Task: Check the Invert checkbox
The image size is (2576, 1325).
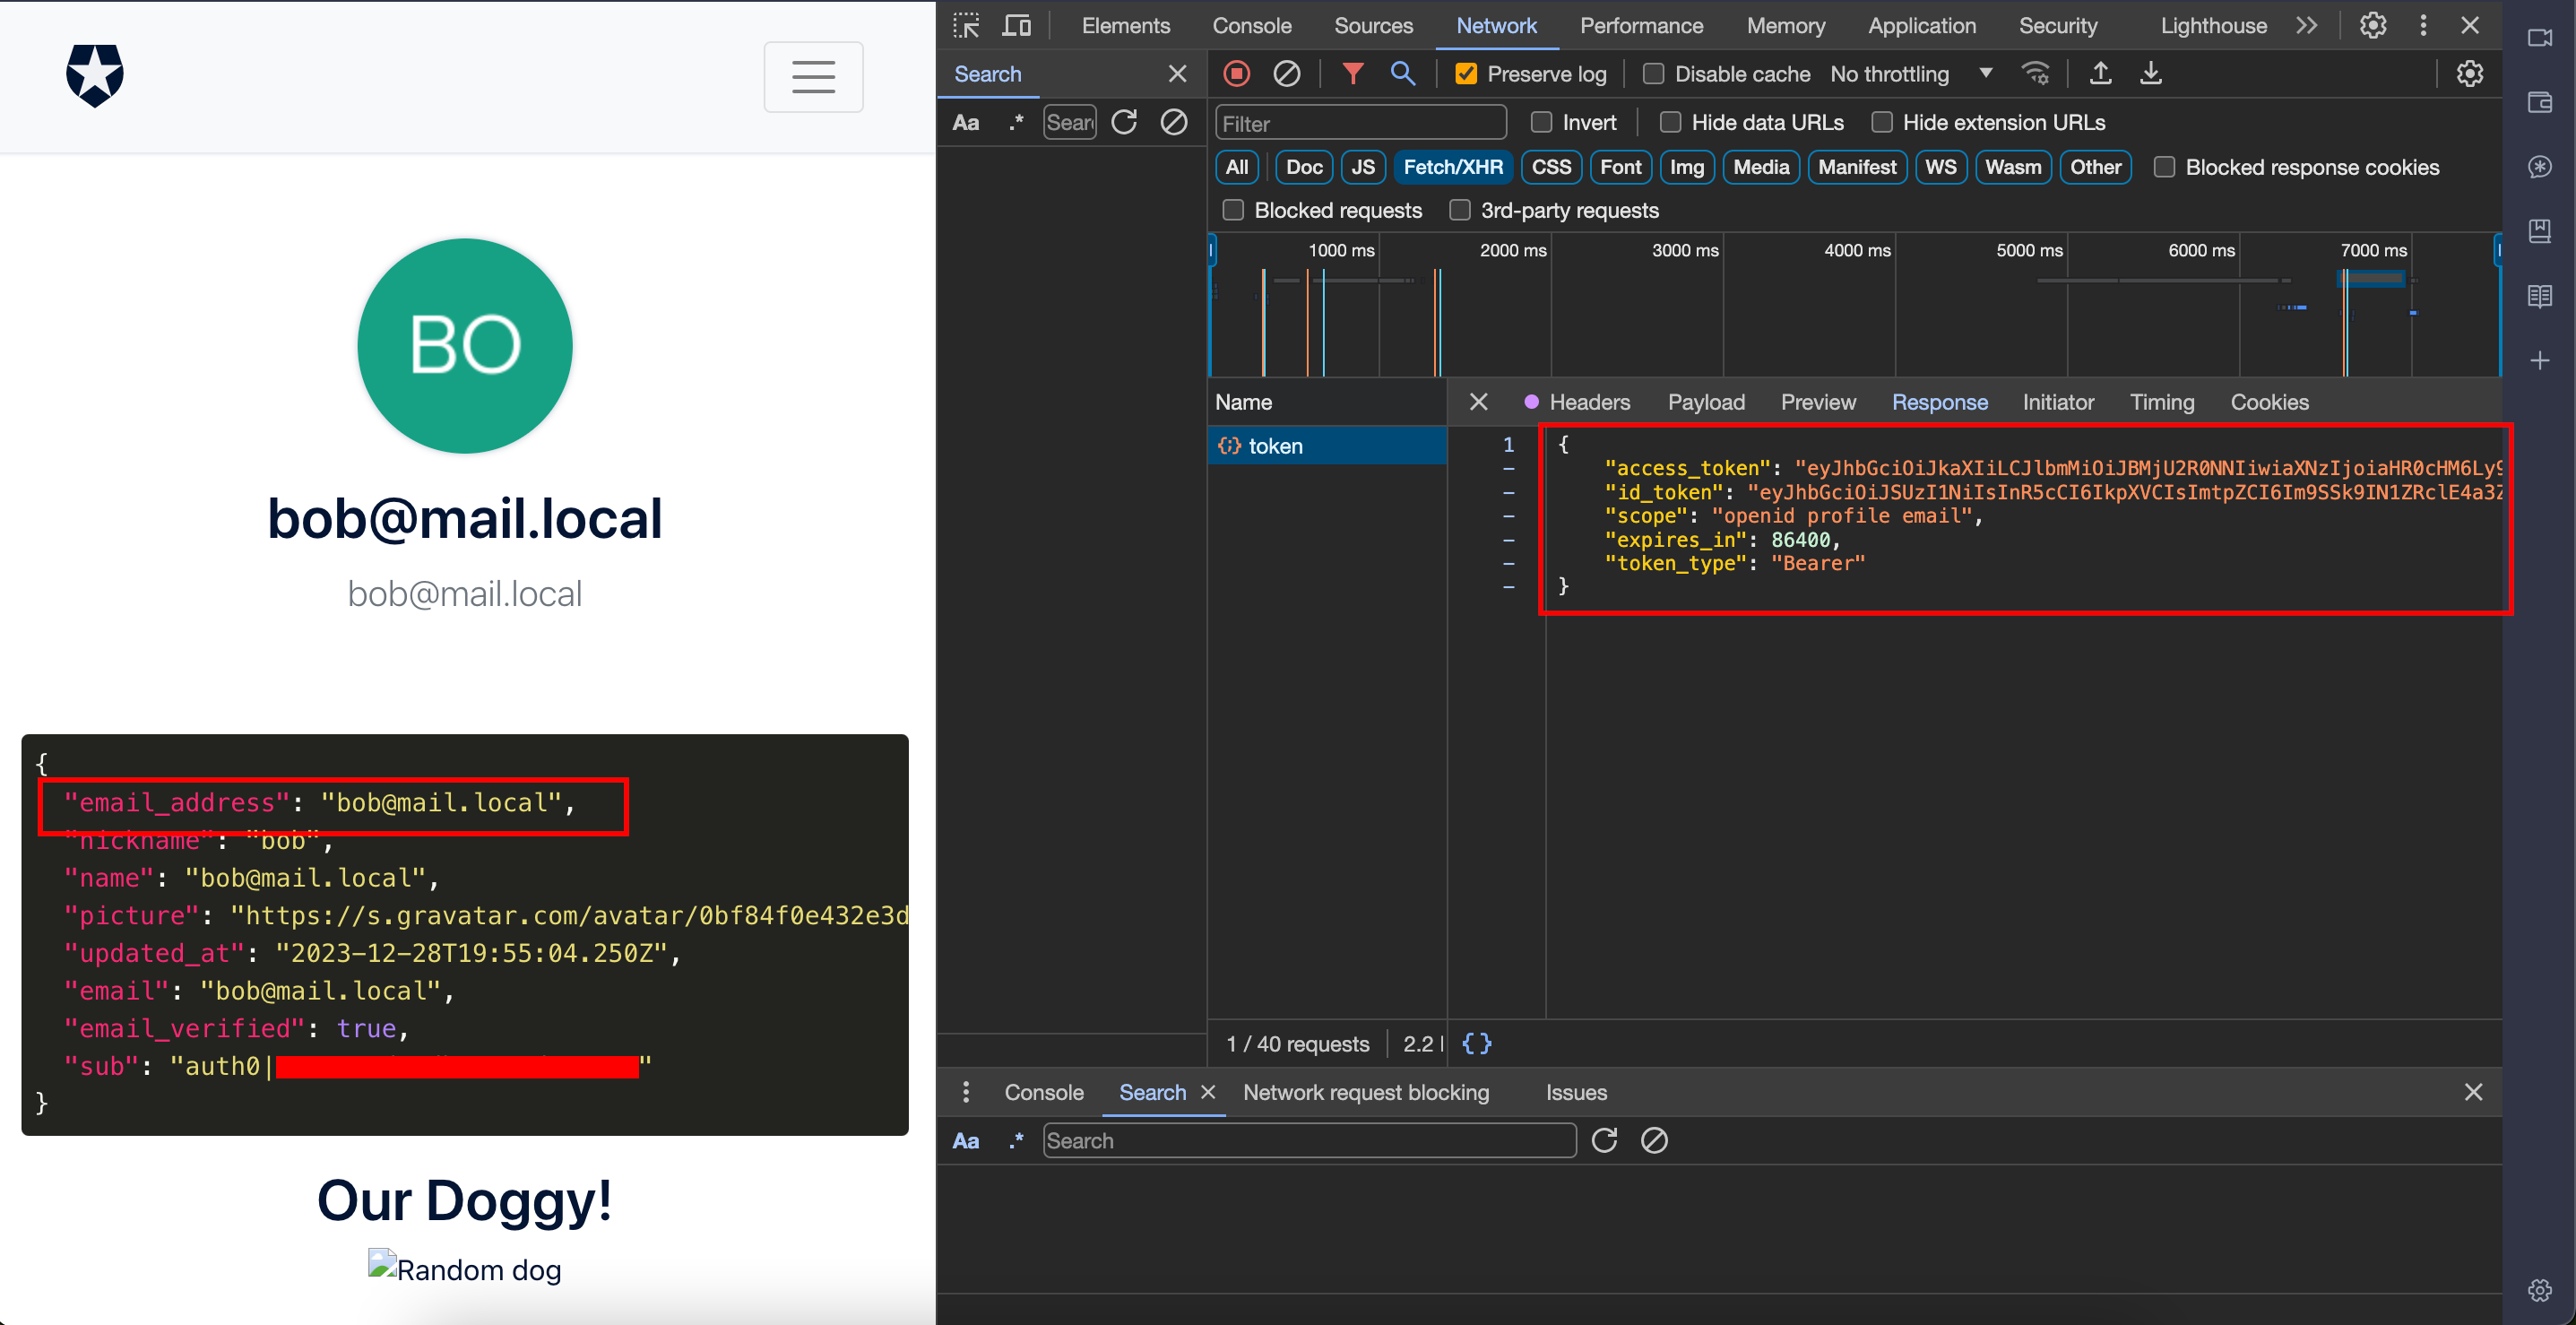Action: click(x=1541, y=123)
